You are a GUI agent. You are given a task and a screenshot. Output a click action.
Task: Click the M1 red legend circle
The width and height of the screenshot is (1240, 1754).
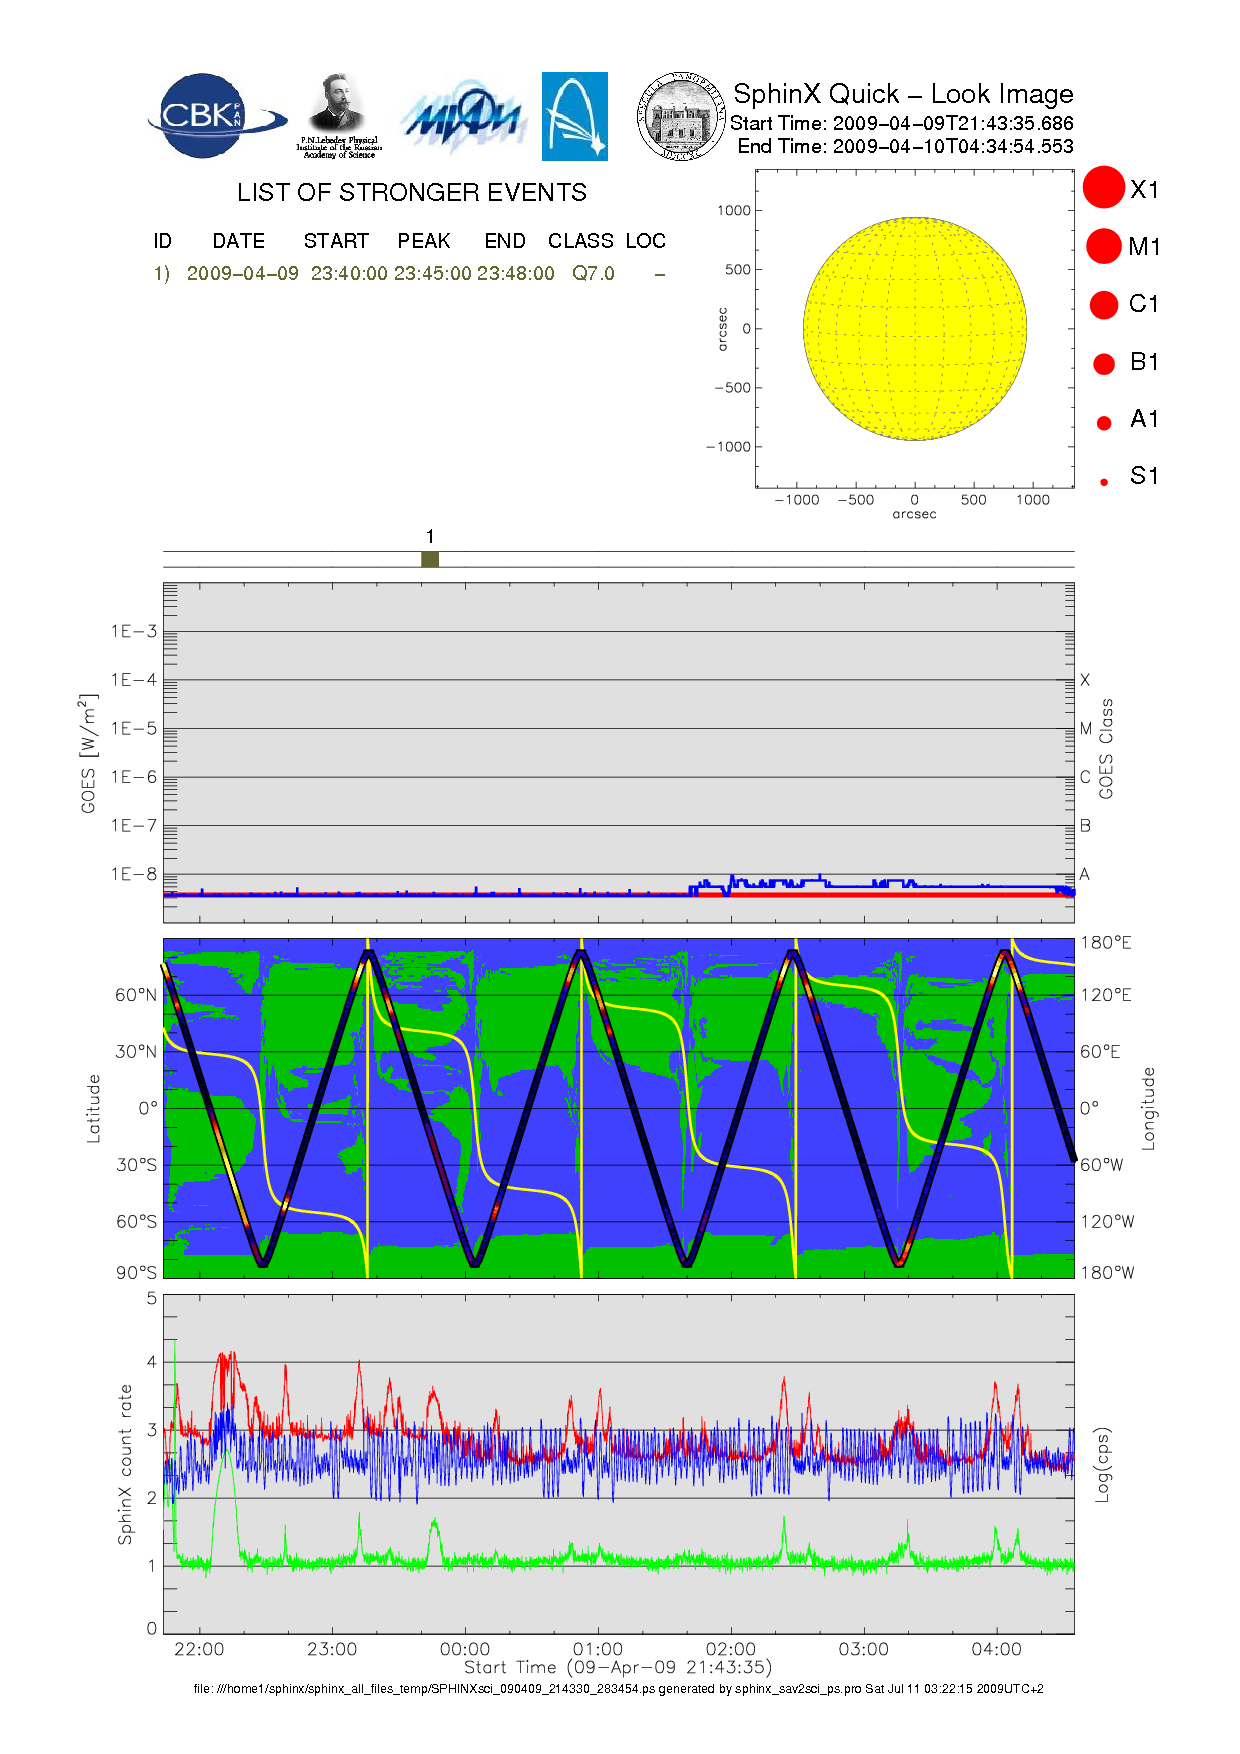(x=1104, y=246)
